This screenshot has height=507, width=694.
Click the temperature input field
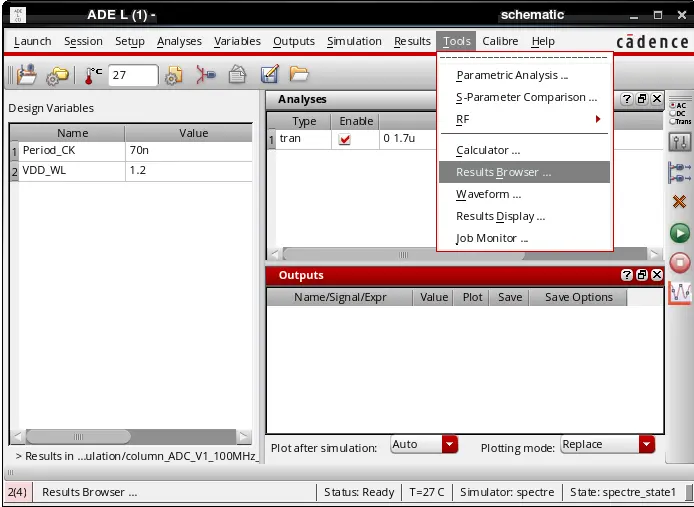(x=133, y=75)
